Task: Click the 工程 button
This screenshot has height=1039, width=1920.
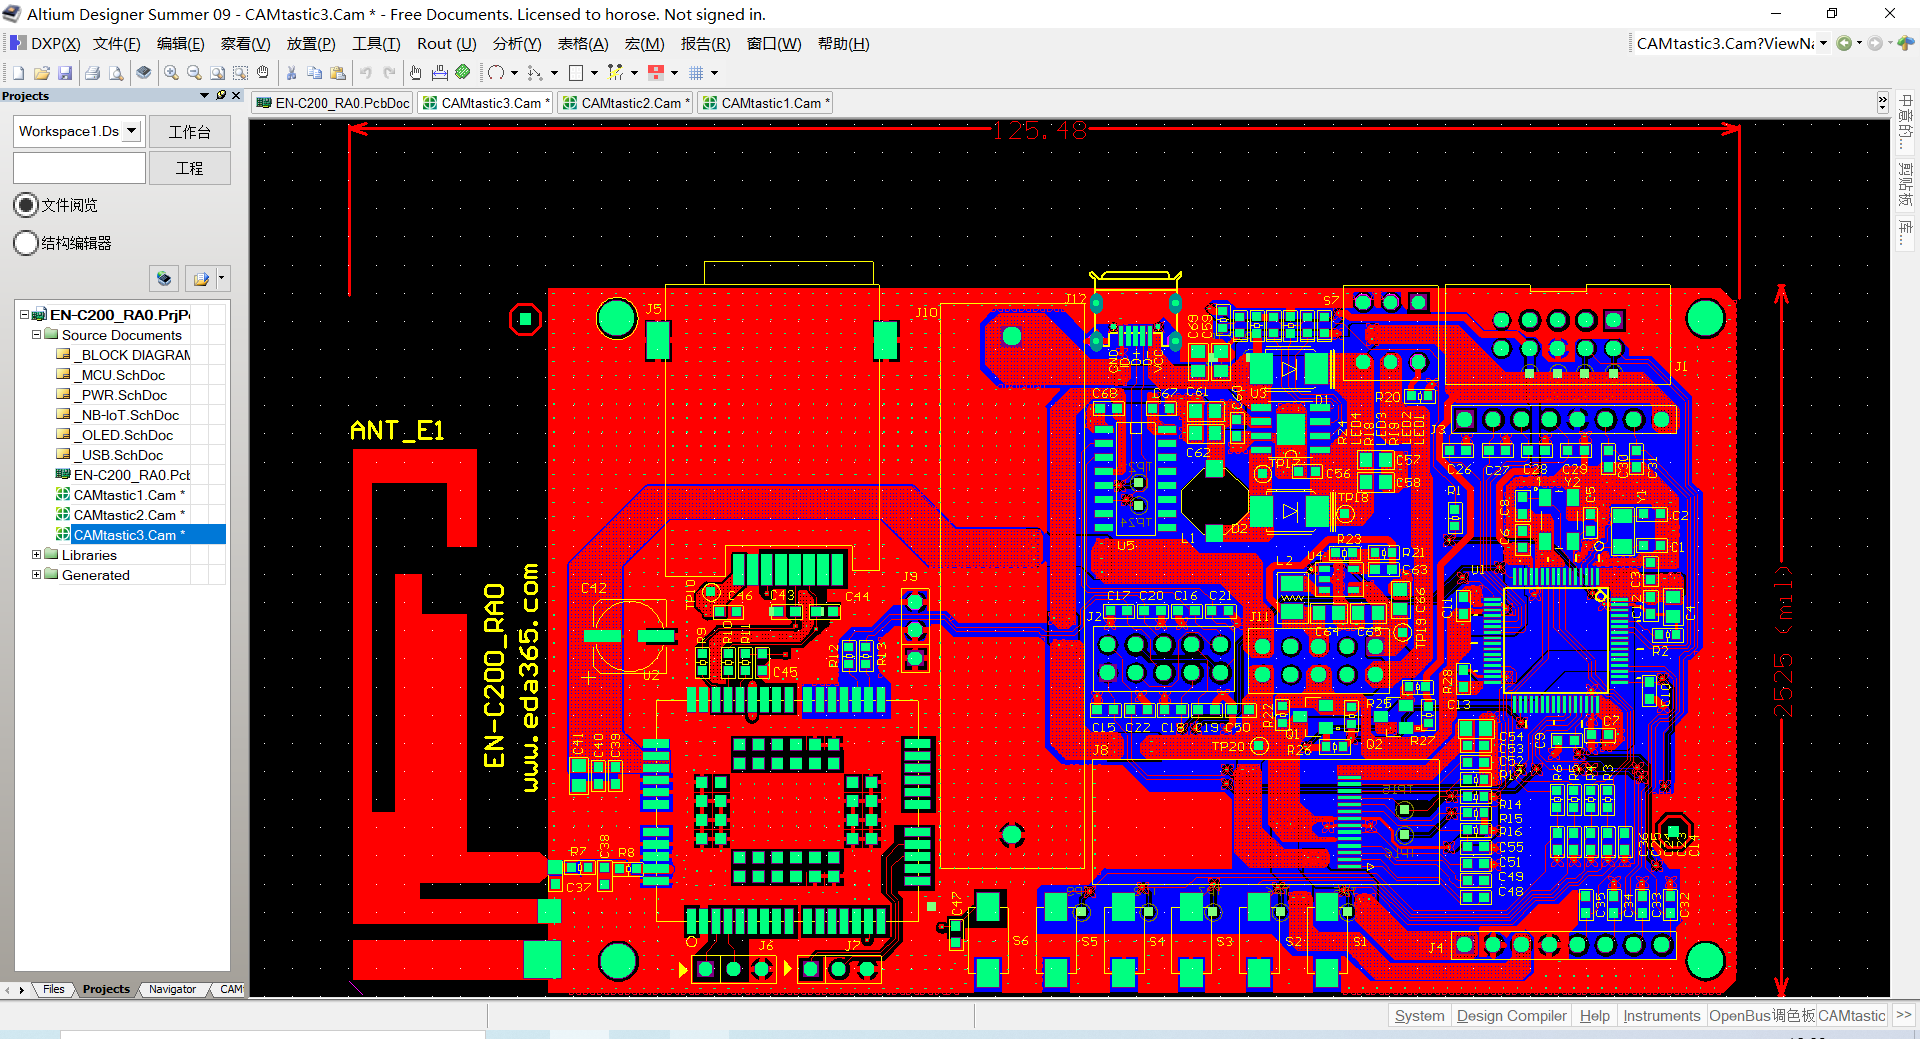Action: click(x=190, y=168)
